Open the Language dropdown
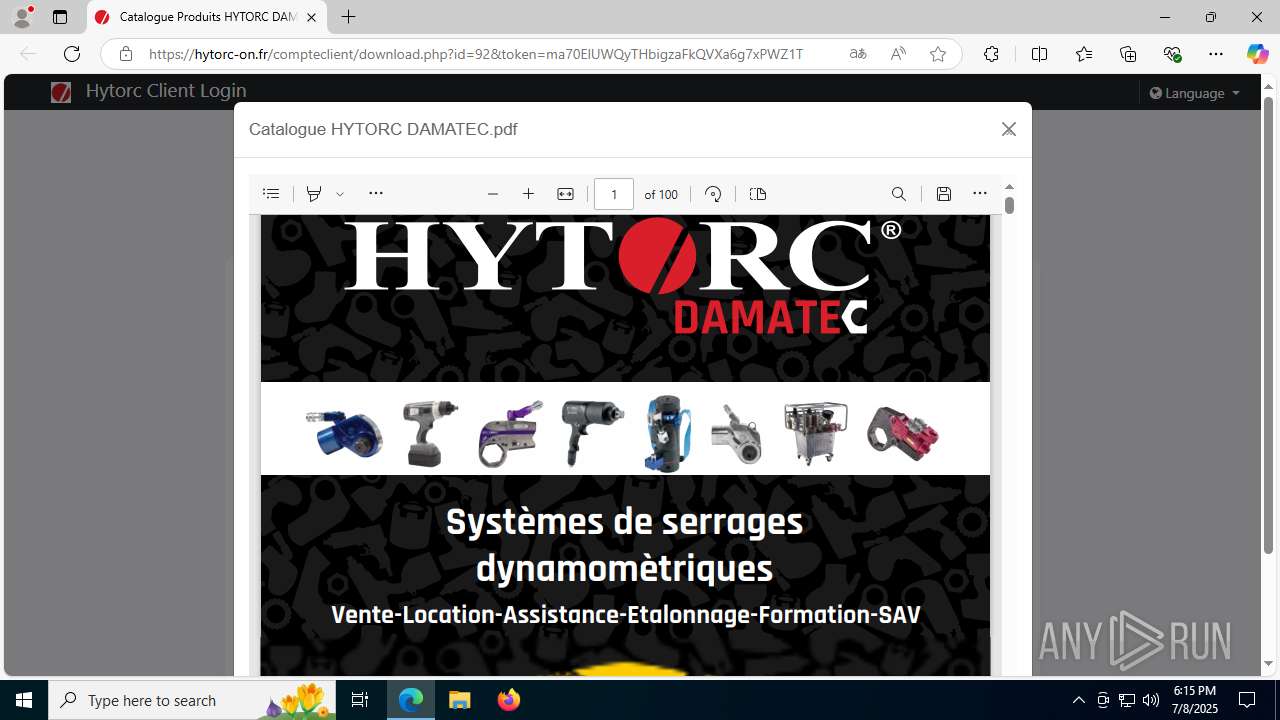 (x=1195, y=93)
